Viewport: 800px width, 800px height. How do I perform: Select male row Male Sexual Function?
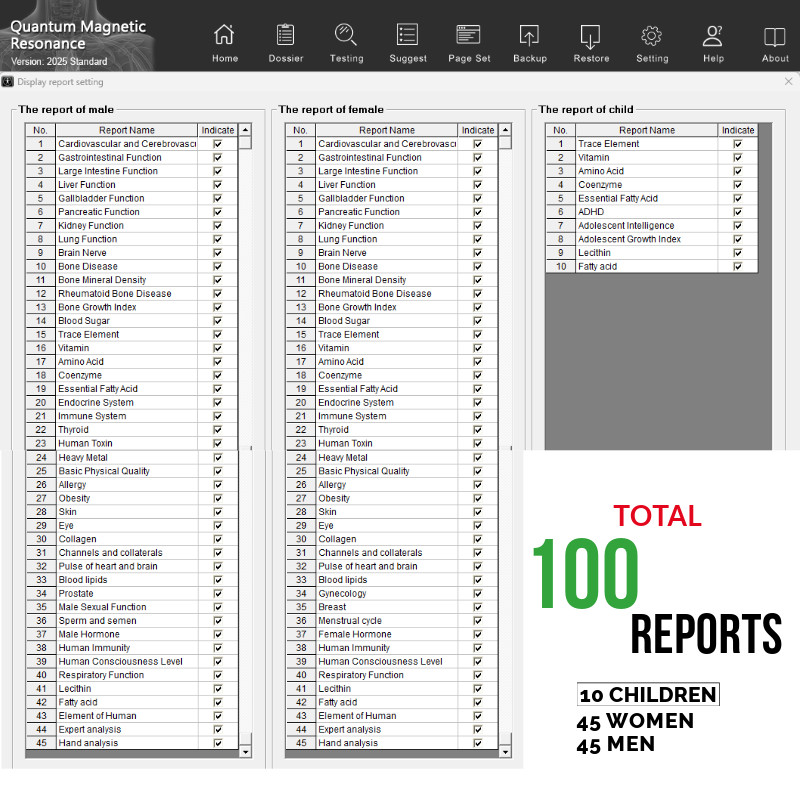pos(132,607)
